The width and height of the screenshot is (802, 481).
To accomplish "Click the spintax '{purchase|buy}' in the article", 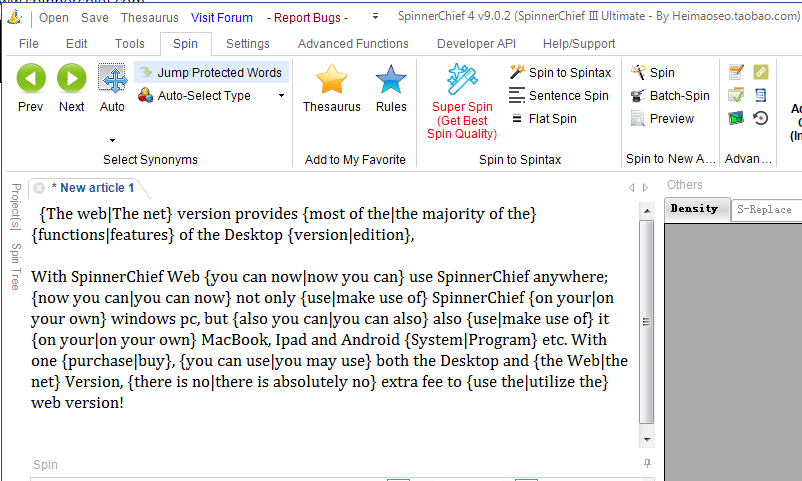I will pyautogui.click(x=118, y=361).
